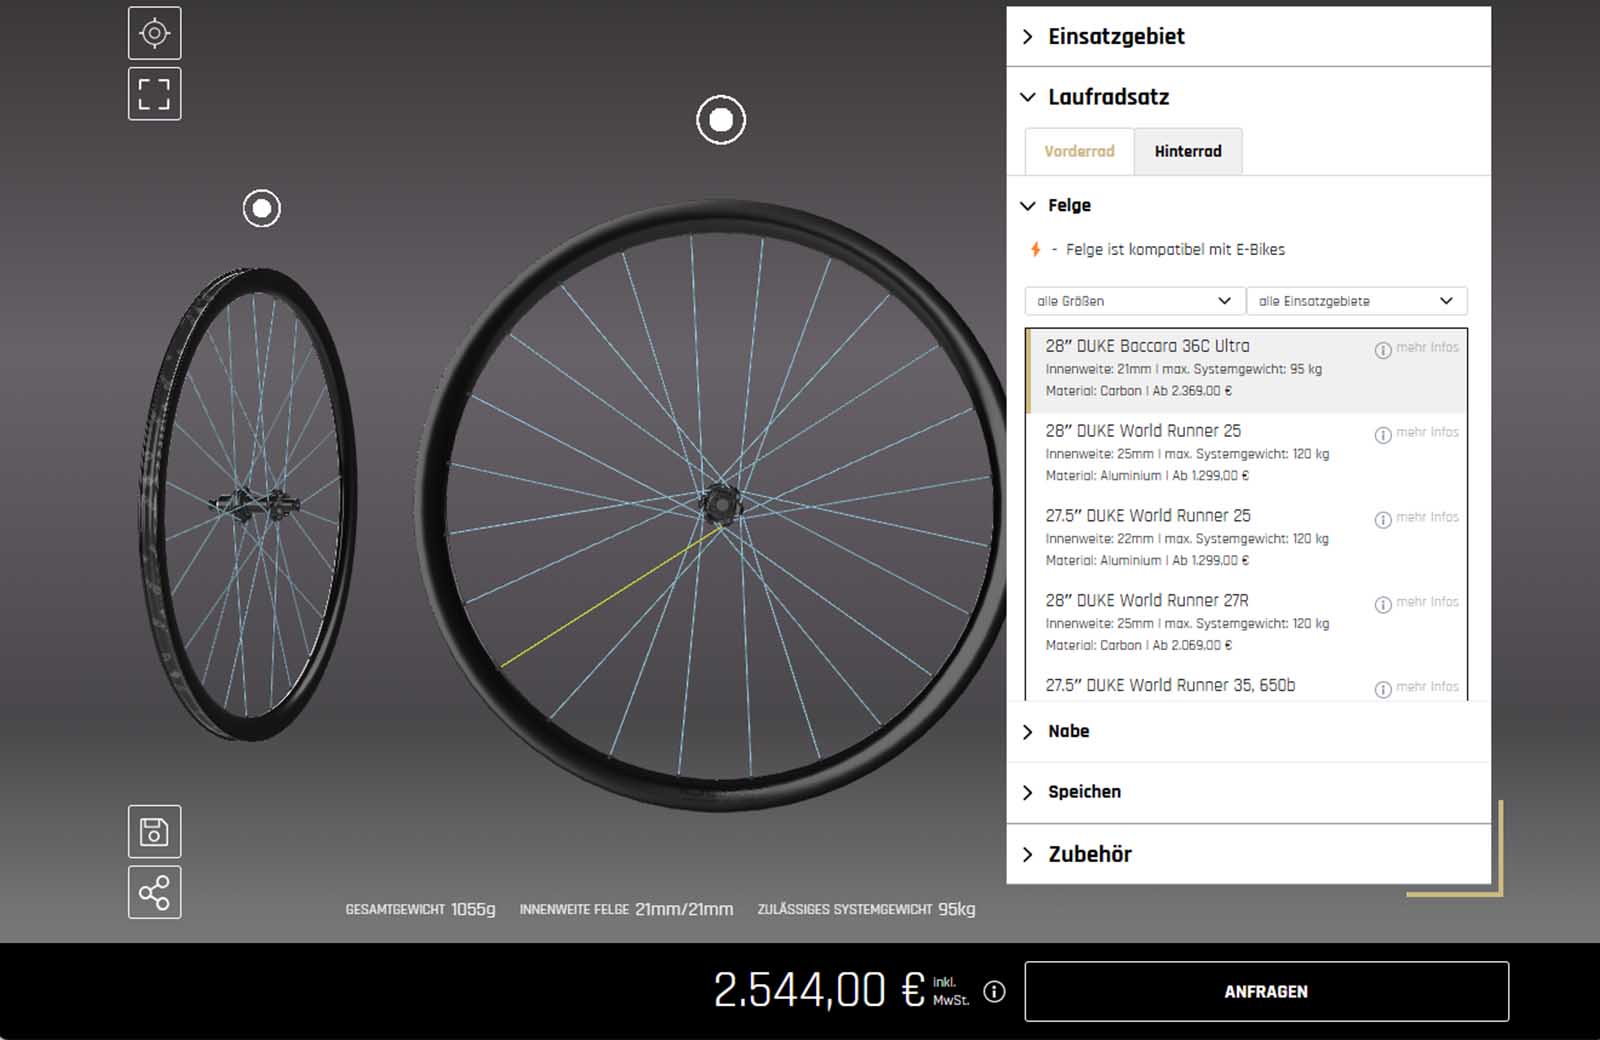Image resolution: width=1600 pixels, height=1040 pixels.
Task: Select hotspot marker above the small wheel
Action: pos(262,208)
